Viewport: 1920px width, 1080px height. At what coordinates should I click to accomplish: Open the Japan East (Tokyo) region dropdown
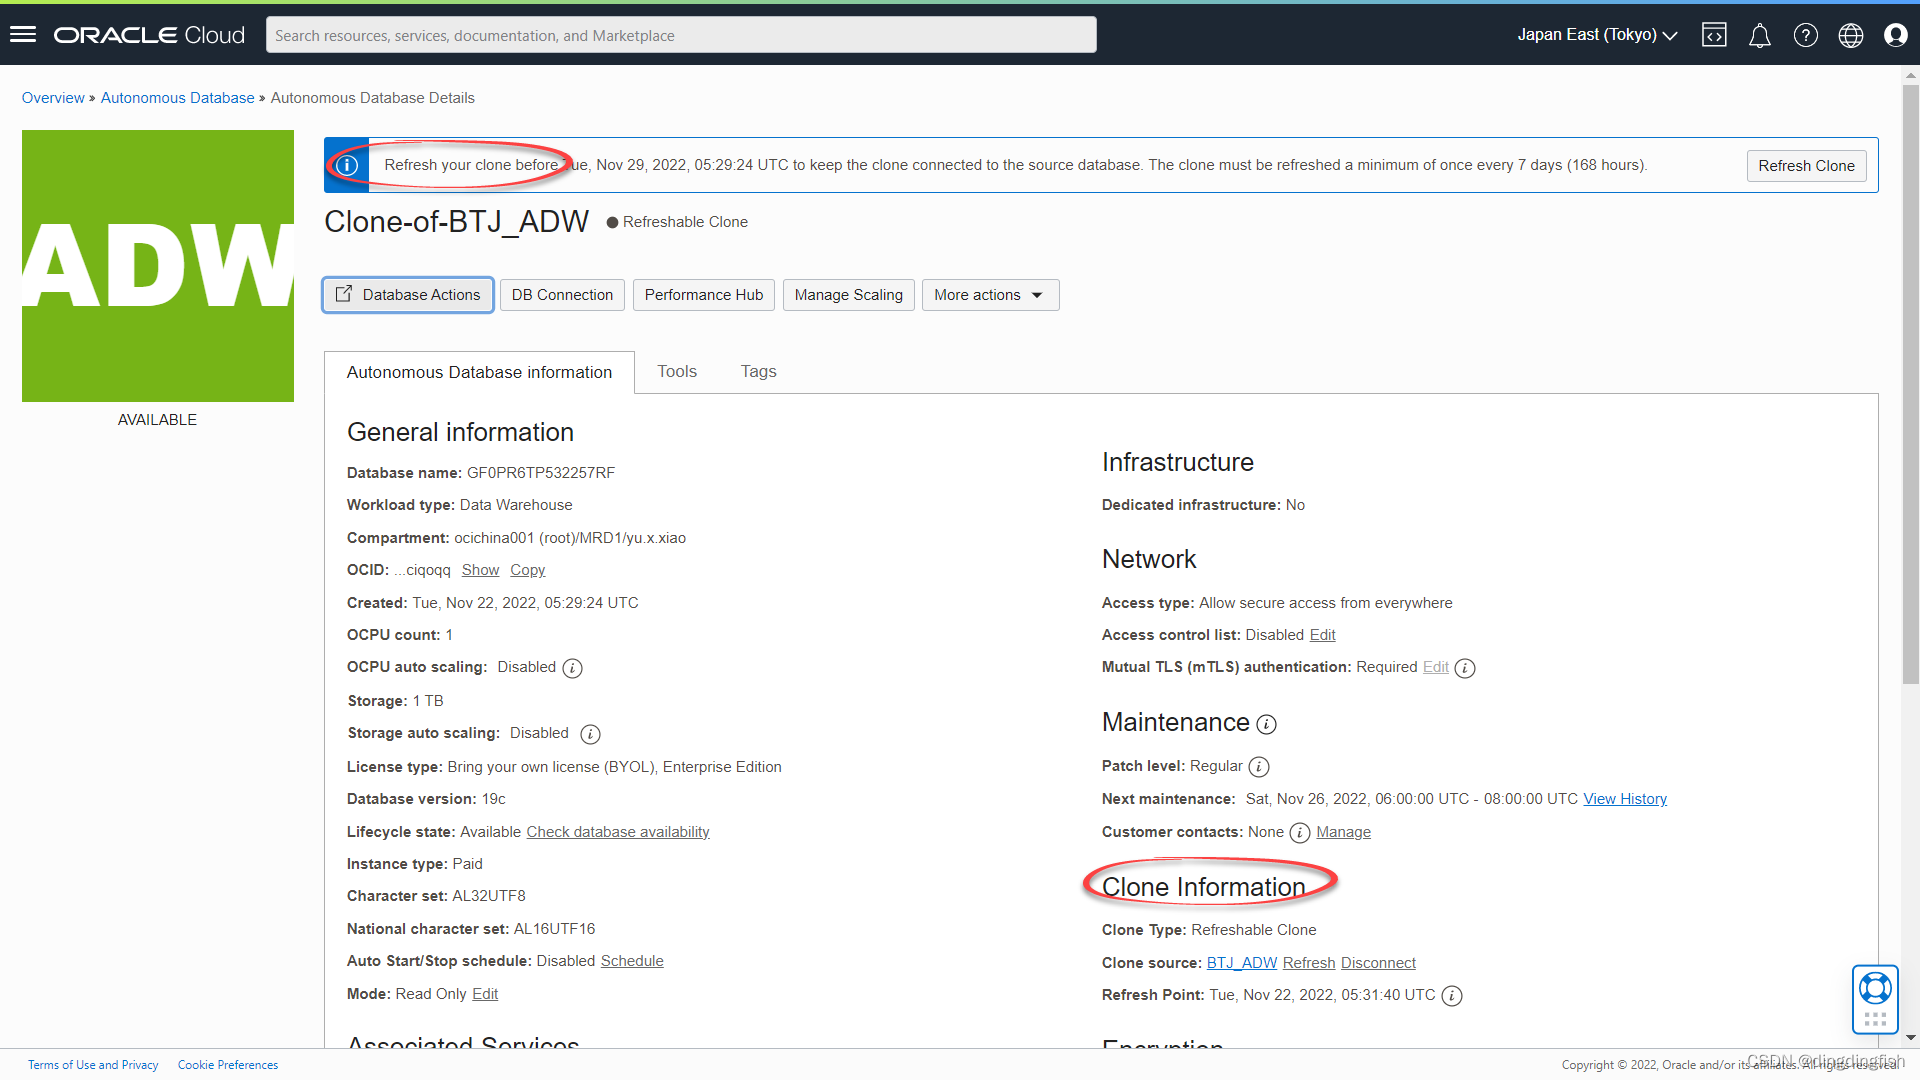[1597, 35]
